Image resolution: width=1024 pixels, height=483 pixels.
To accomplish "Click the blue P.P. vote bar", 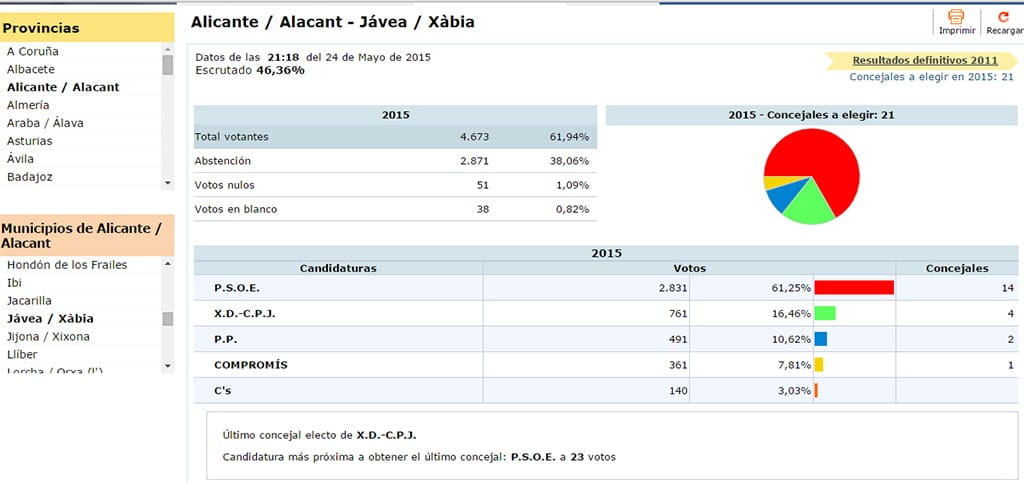I will 821,339.
